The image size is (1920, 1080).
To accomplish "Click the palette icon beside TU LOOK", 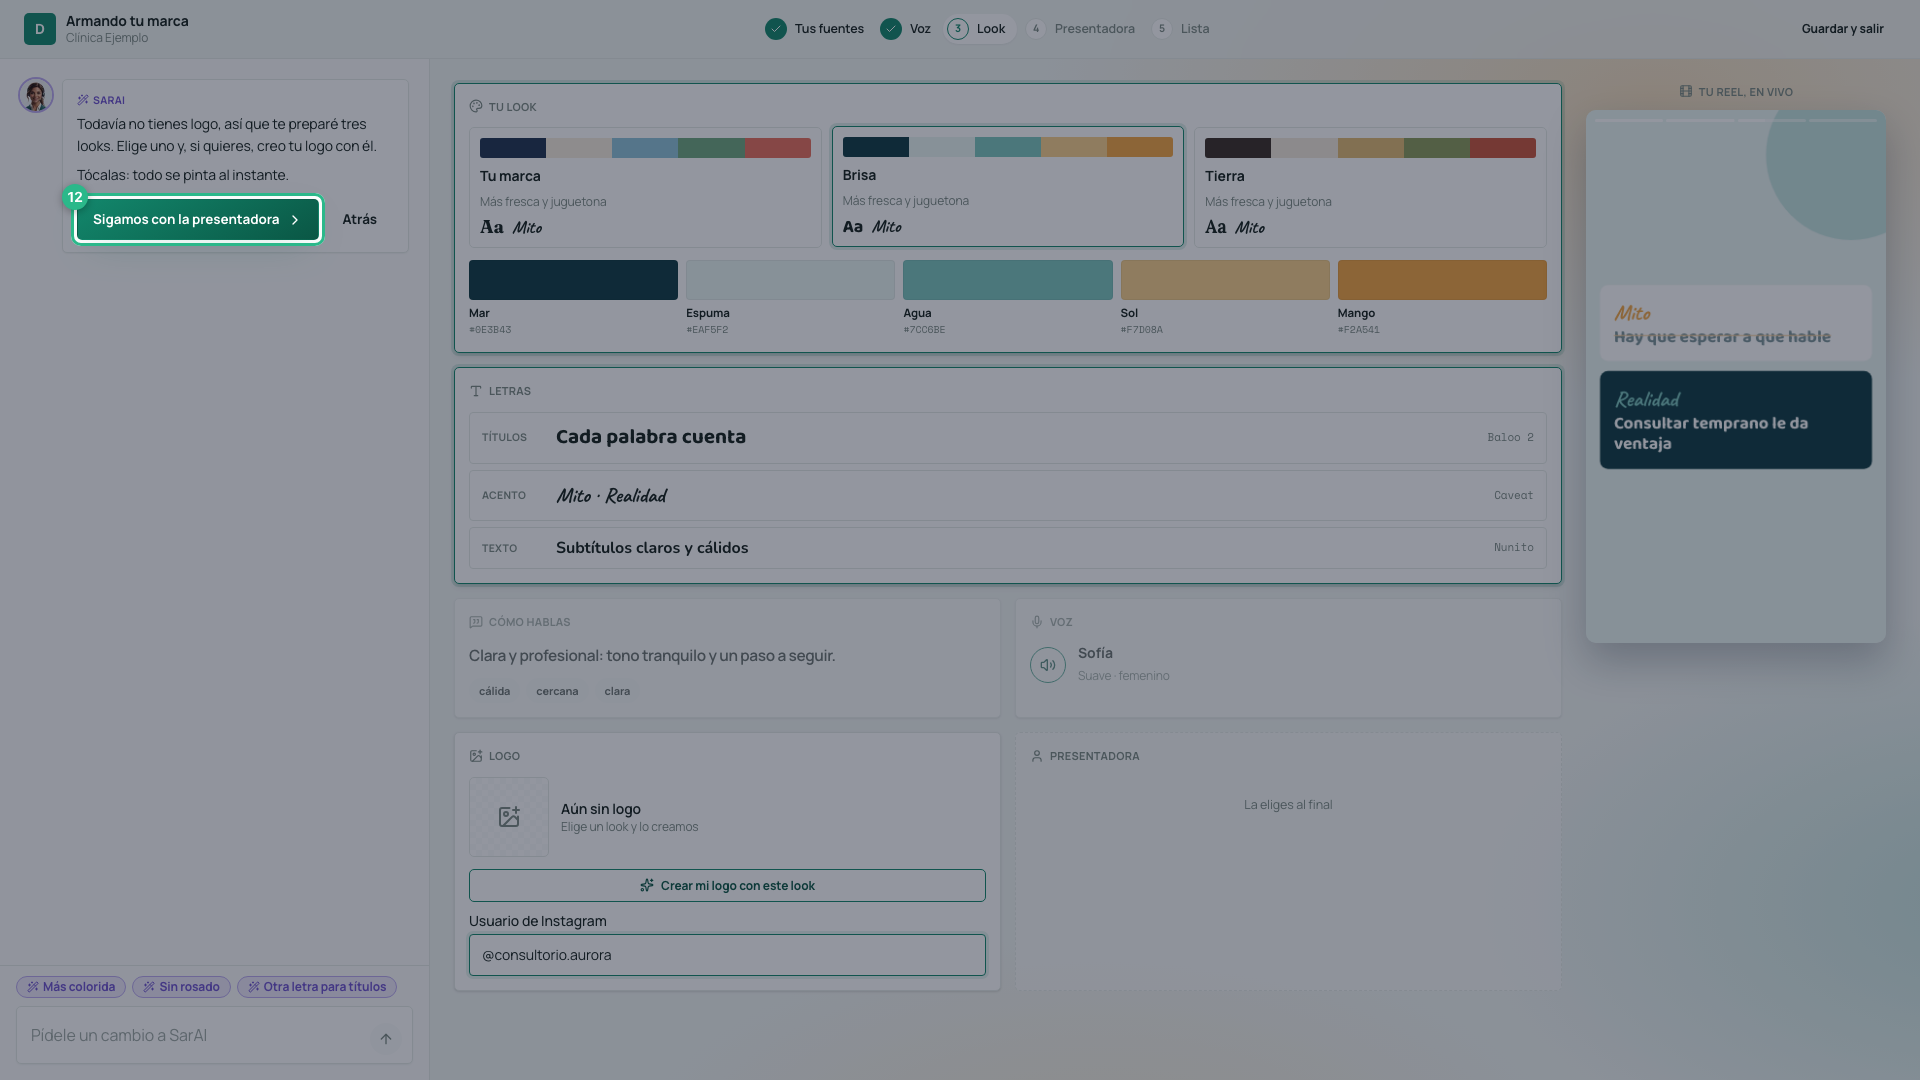I will pos(476,106).
